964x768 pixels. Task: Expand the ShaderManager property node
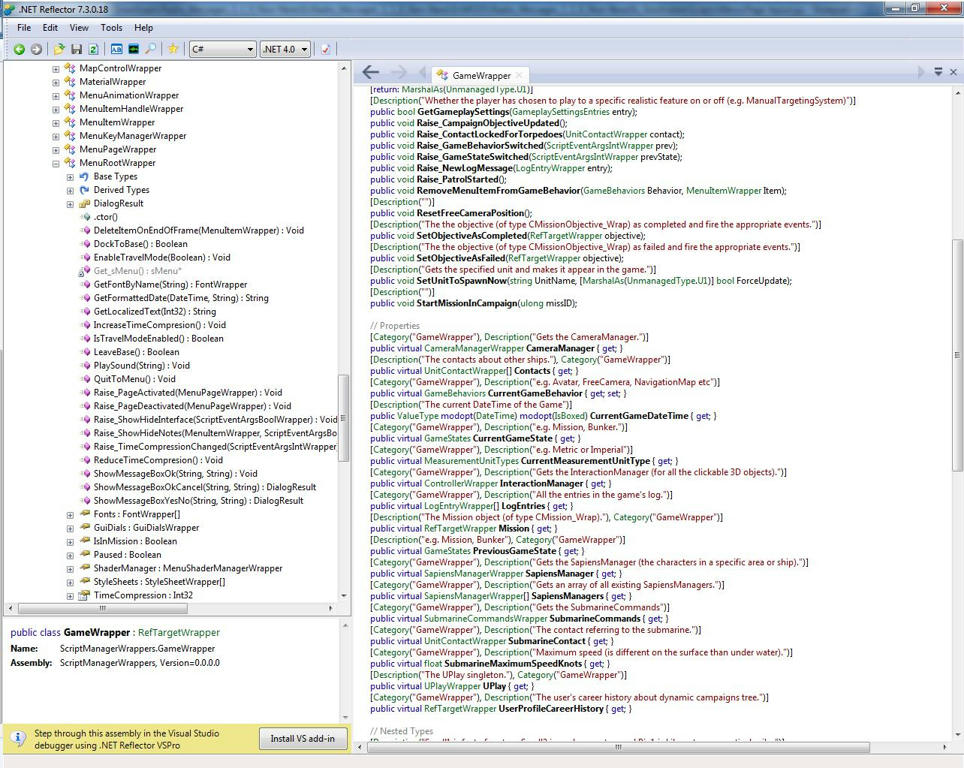pos(70,569)
